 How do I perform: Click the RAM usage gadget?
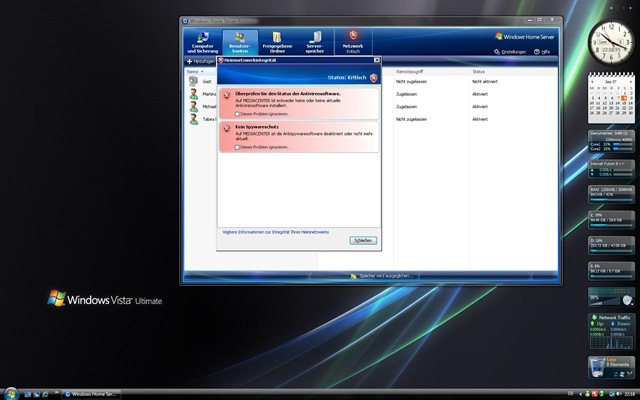point(611,194)
